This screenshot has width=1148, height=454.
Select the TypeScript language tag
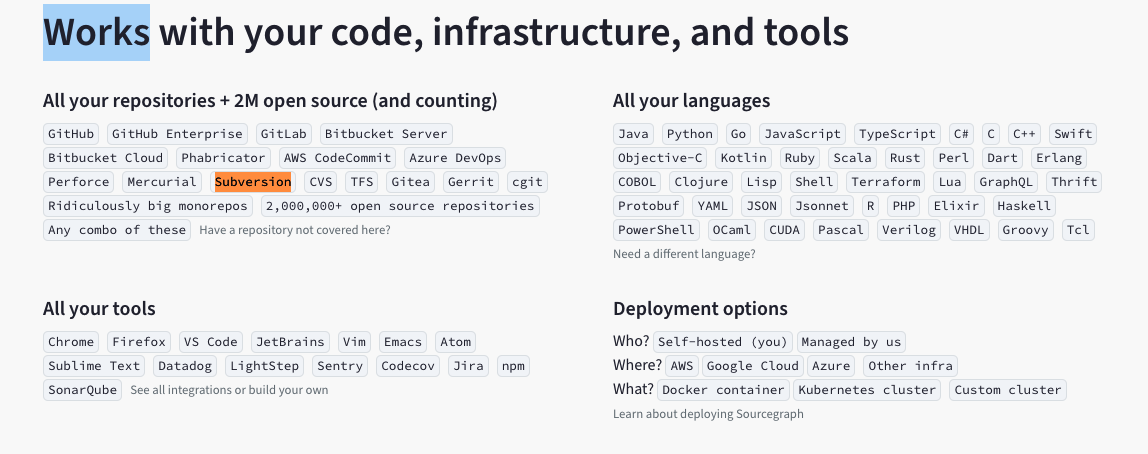click(898, 134)
